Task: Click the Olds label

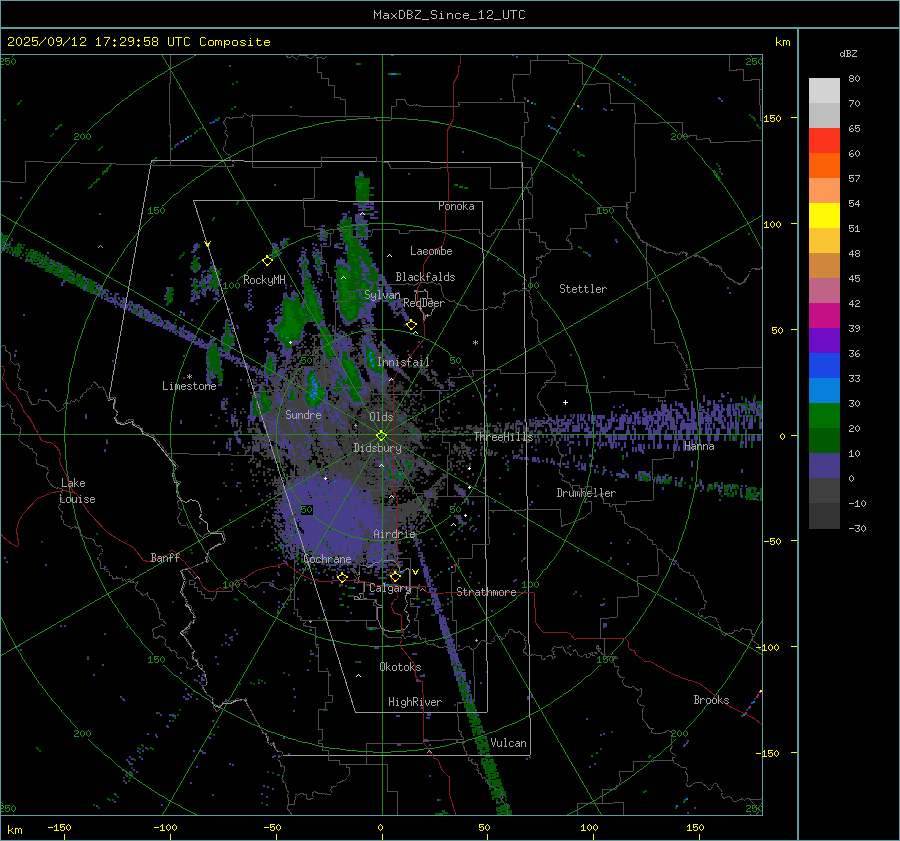Action: click(381, 417)
